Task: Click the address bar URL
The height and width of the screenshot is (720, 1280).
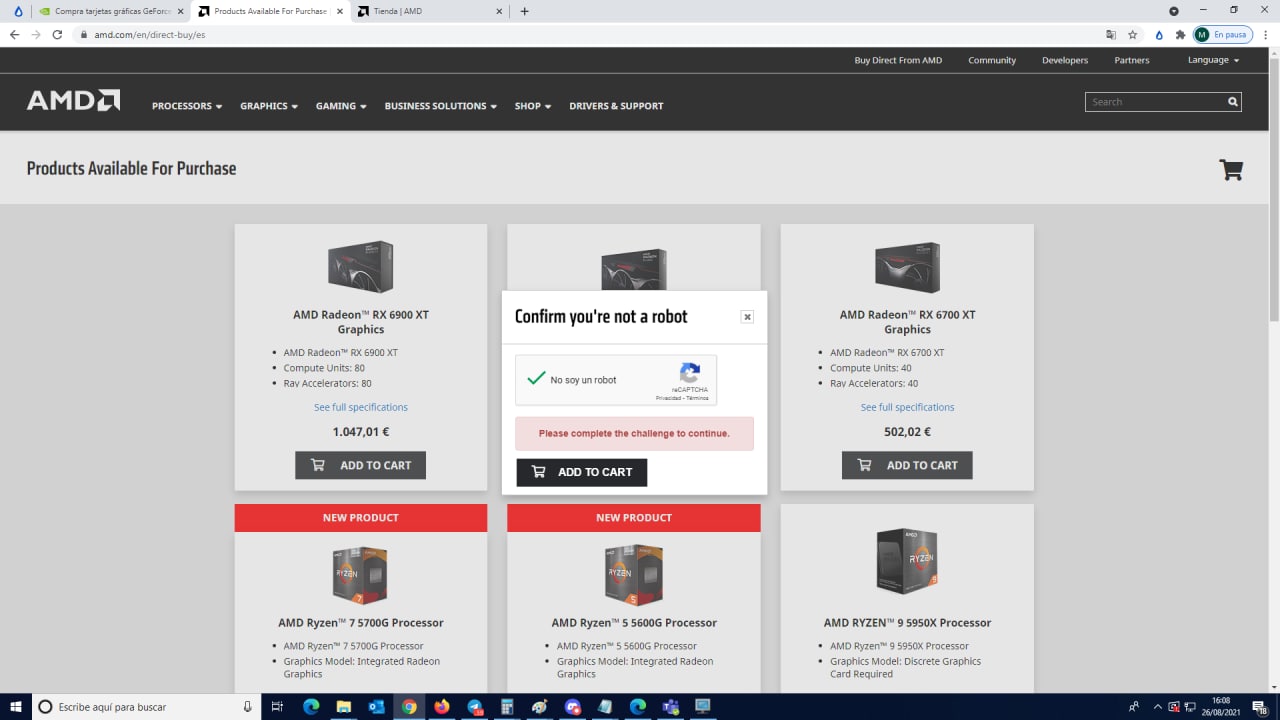Action: tap(150, 34)
